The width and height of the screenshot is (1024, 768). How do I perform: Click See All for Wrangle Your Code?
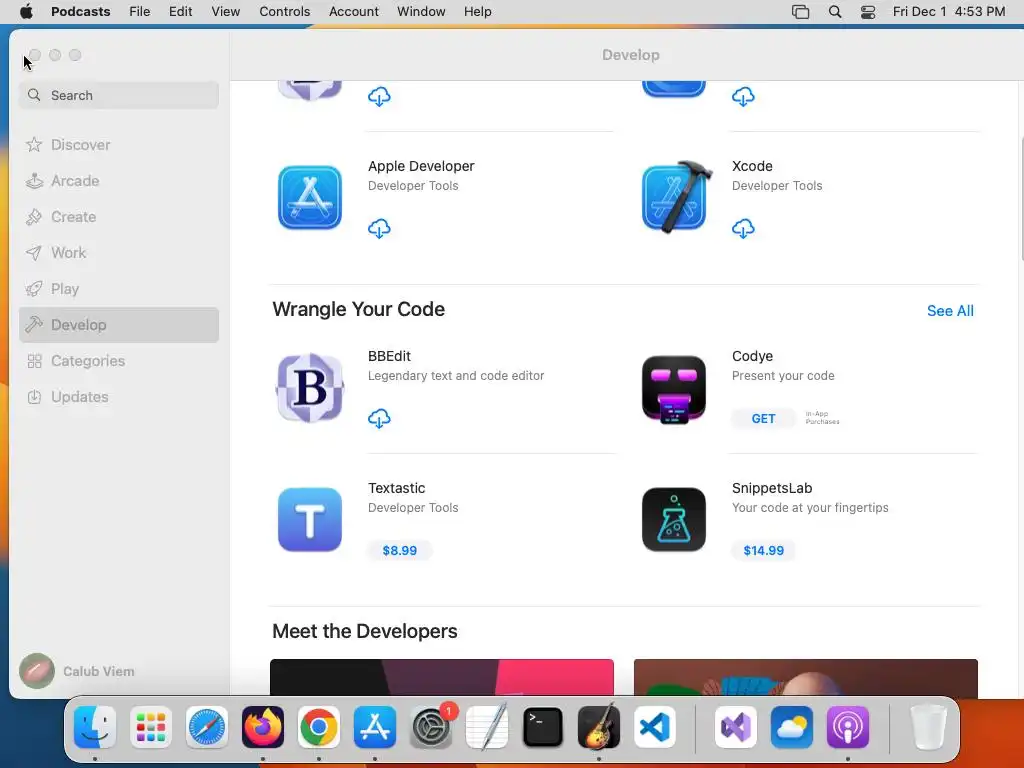(x=950, y=311)
